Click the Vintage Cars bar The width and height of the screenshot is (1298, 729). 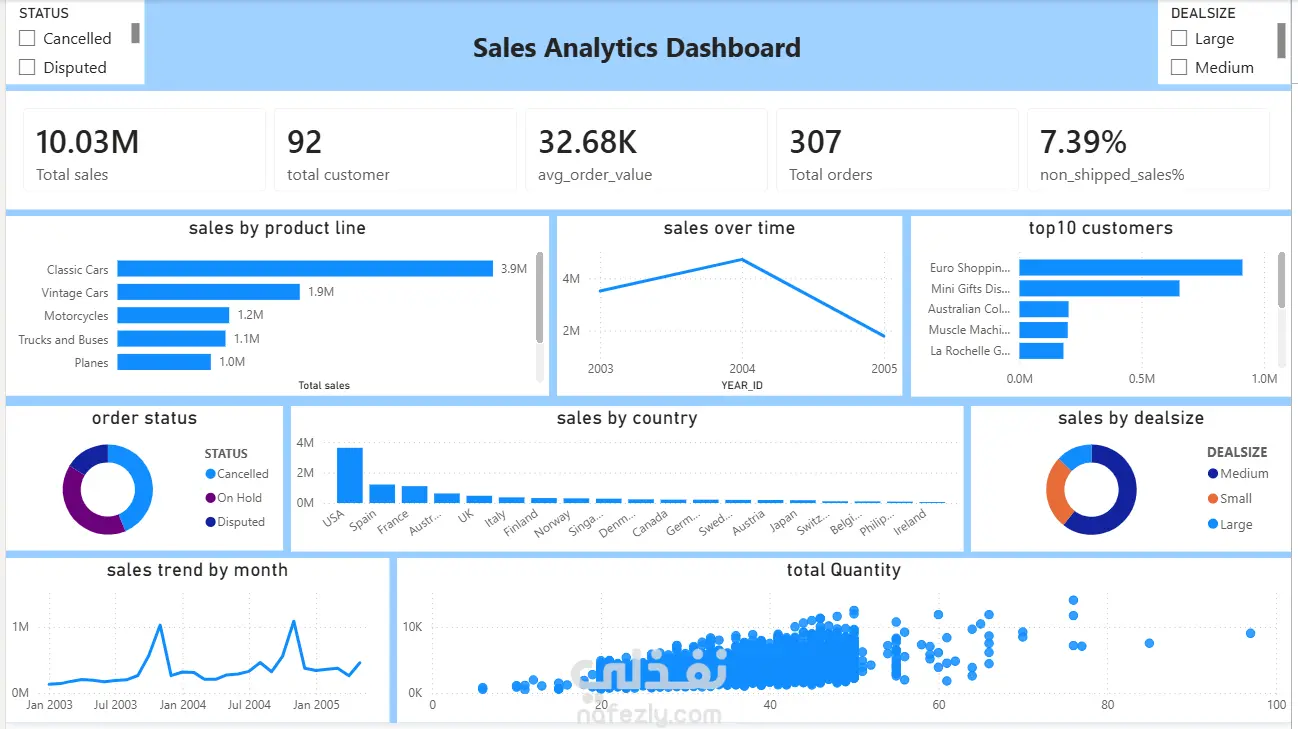pyautogui.click(x=208, y=292)
